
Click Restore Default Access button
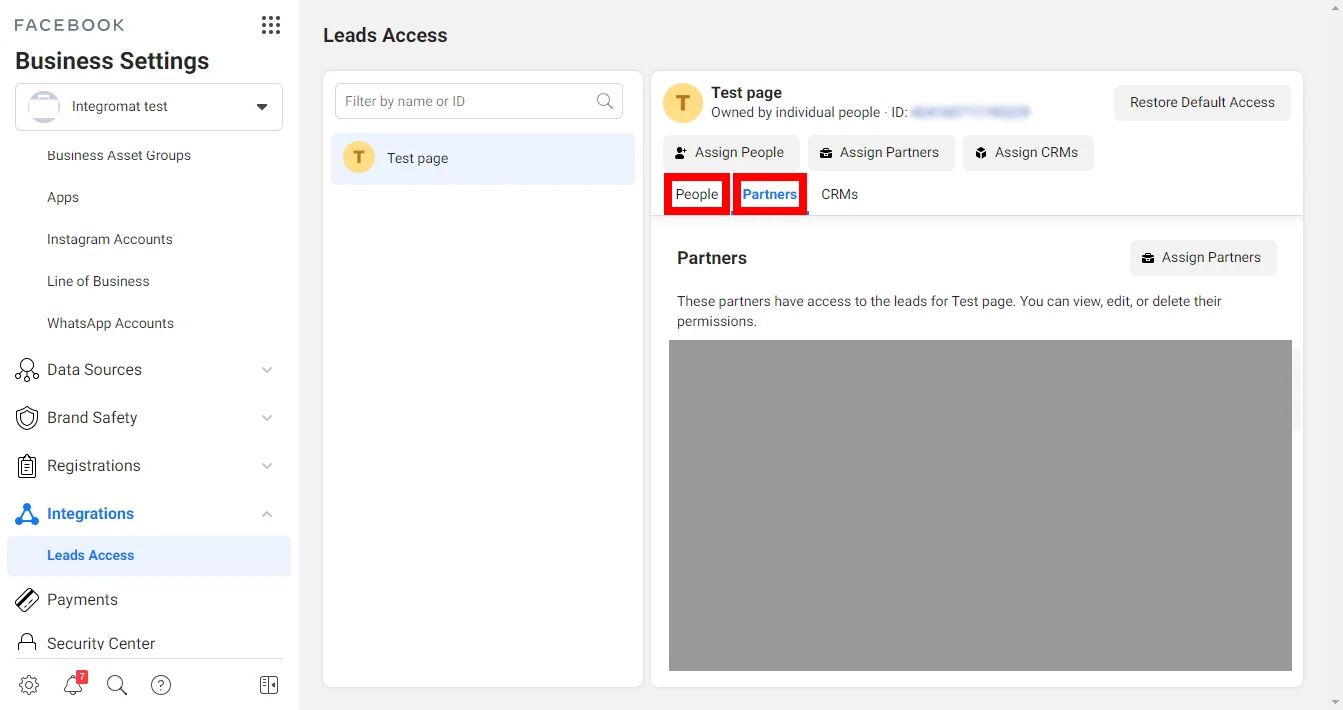point(1202,102)
